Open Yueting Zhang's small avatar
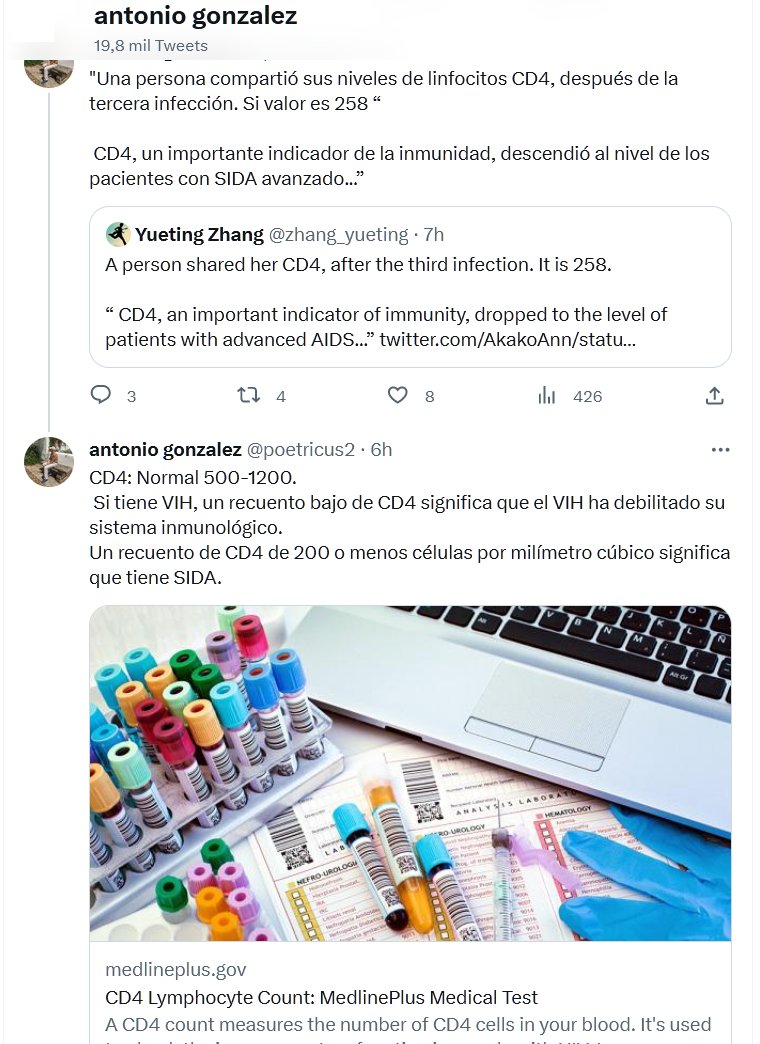Viewport: 760px width, 1044px height. click(x=118, y=234)
